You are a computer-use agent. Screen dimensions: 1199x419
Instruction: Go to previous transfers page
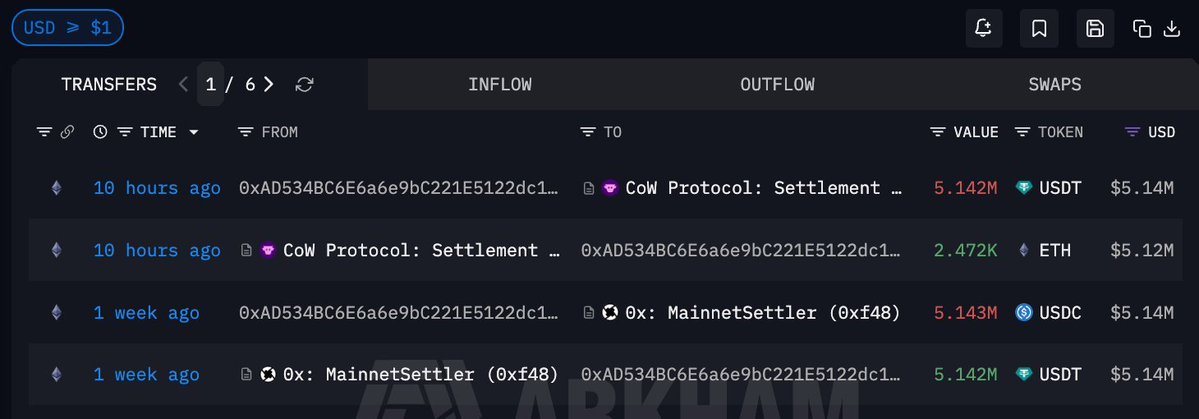(183, 85)
